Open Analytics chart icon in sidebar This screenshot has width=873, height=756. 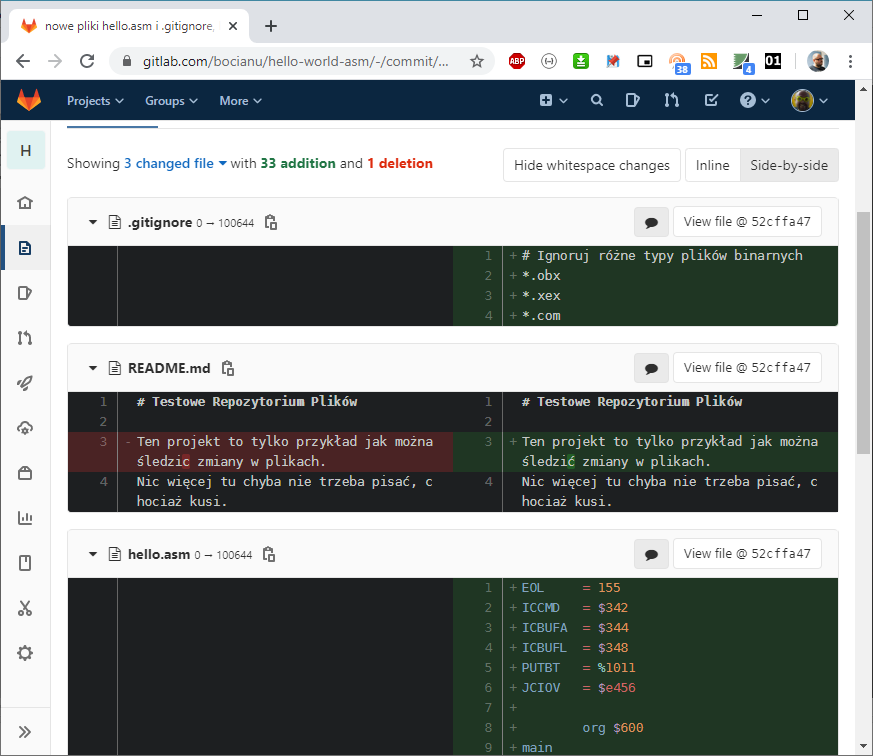pos(25,518)
